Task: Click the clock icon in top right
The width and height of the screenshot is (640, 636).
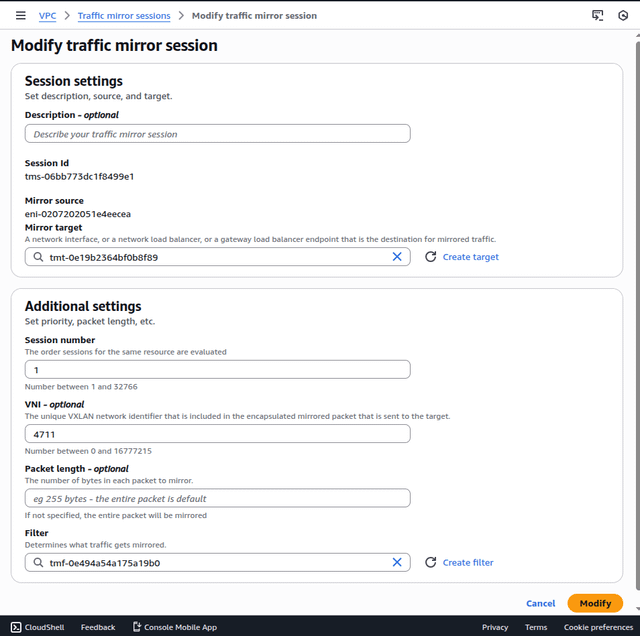Action: click(x=623, y=16)
